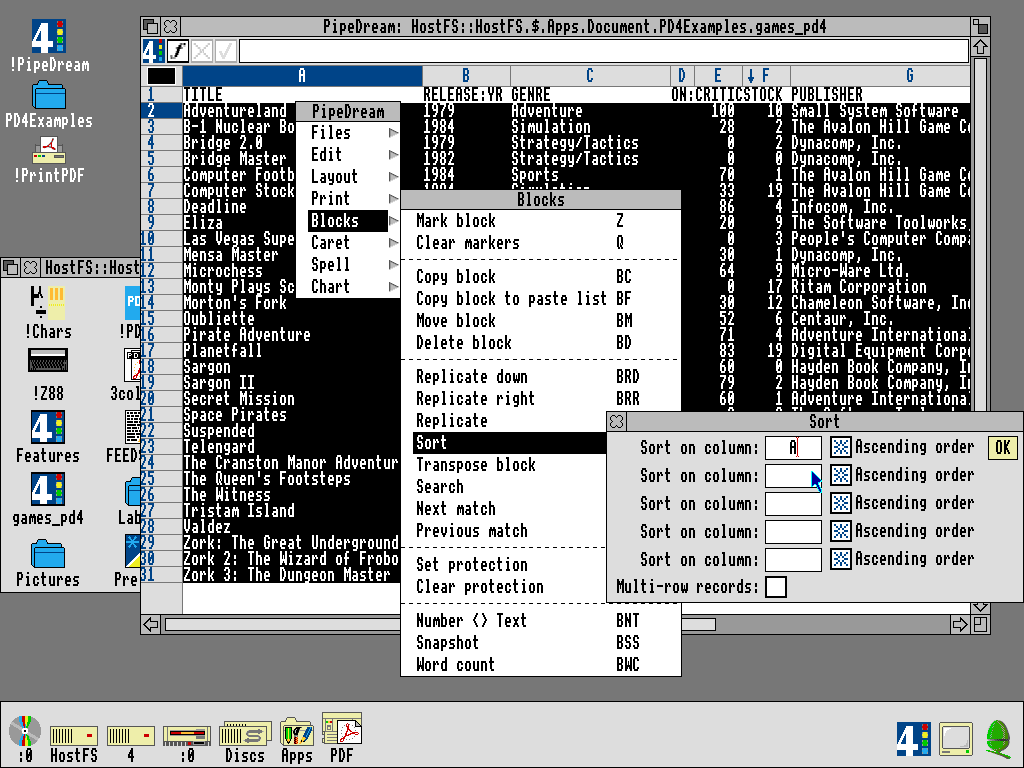Screen dimensions: 1024x768
Task: Click the PipeDream 4 logo in toolbar
Action: pyautogui.click(x=153, y=51)
